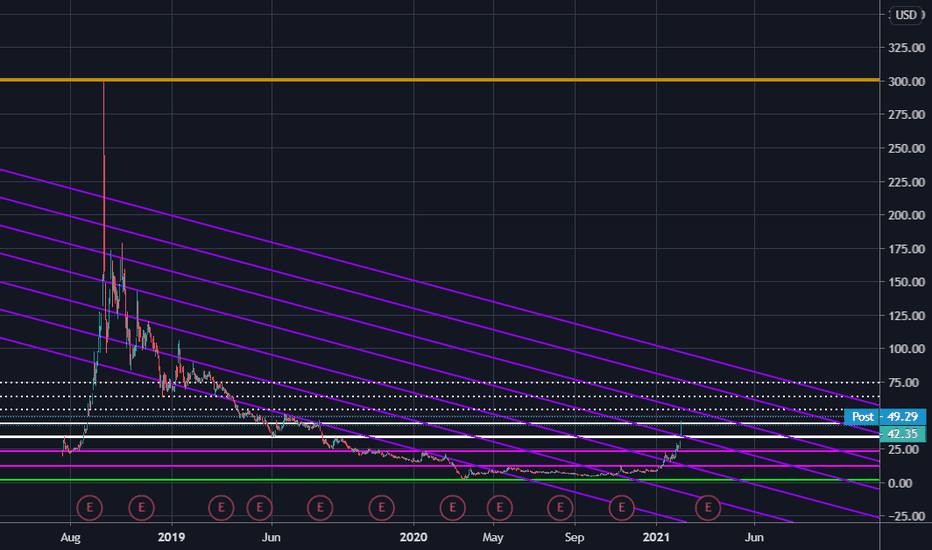Select the green horizontal line near 0.00
The image size is (932, 550).
[x=440, y=479]
